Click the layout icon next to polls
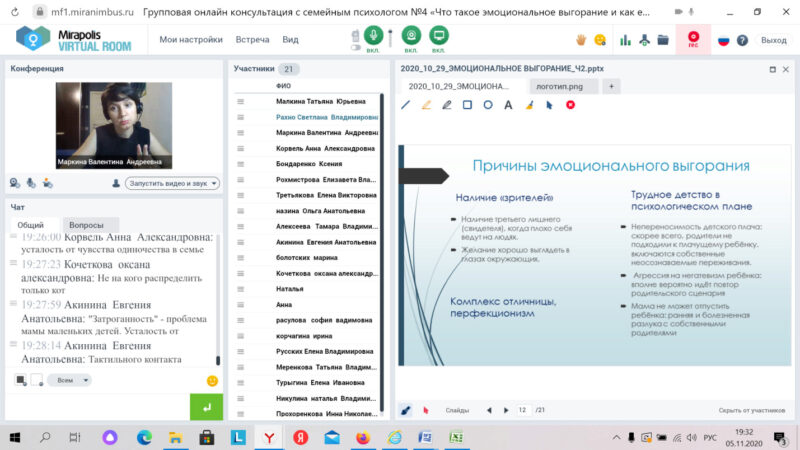Screen dimensions: 800x450 click(x=644, y=40)
